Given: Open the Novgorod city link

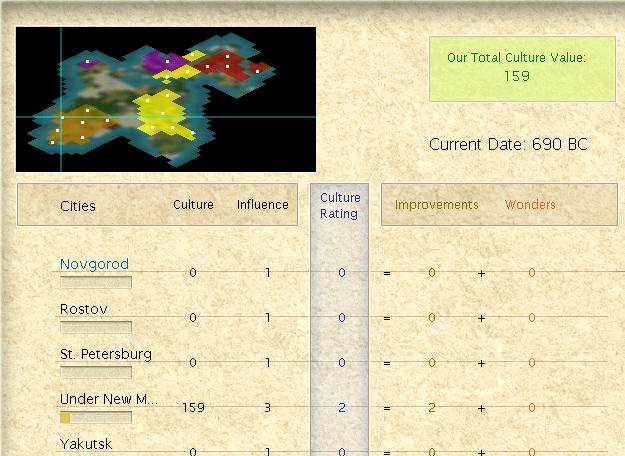Looking at the screenshot, I should [x=94, y=264].
